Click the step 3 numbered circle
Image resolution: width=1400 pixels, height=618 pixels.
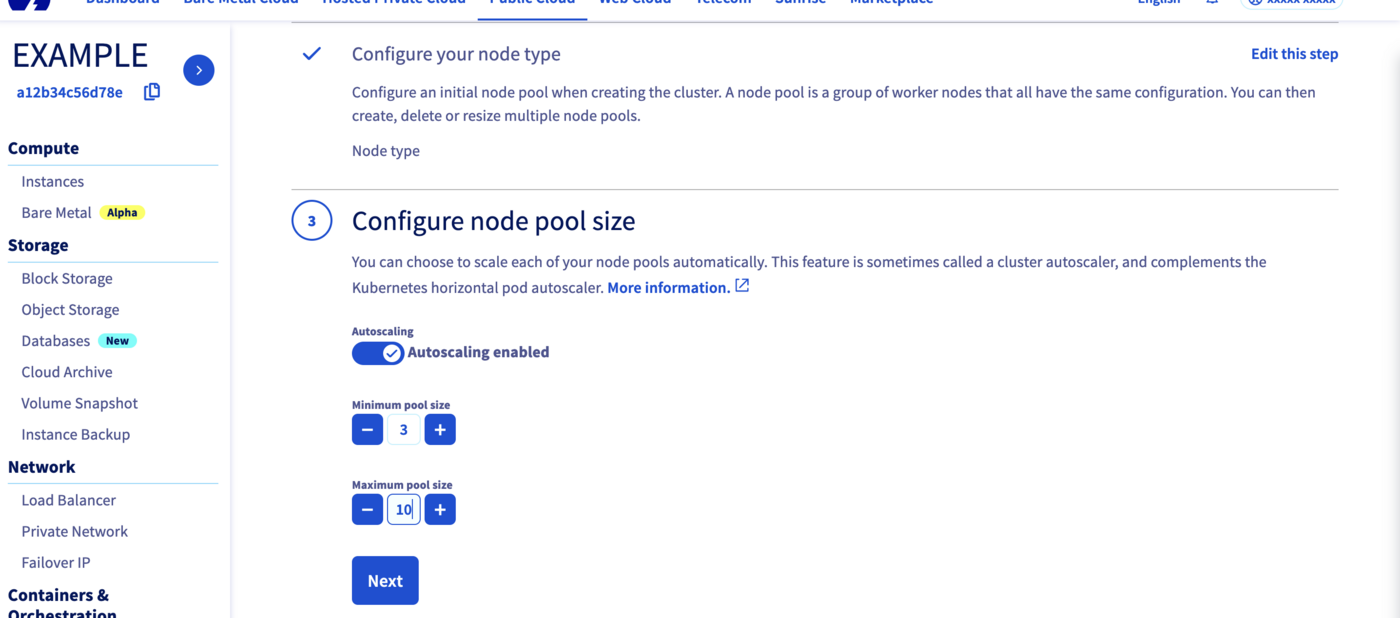click(x=311, y=220)
